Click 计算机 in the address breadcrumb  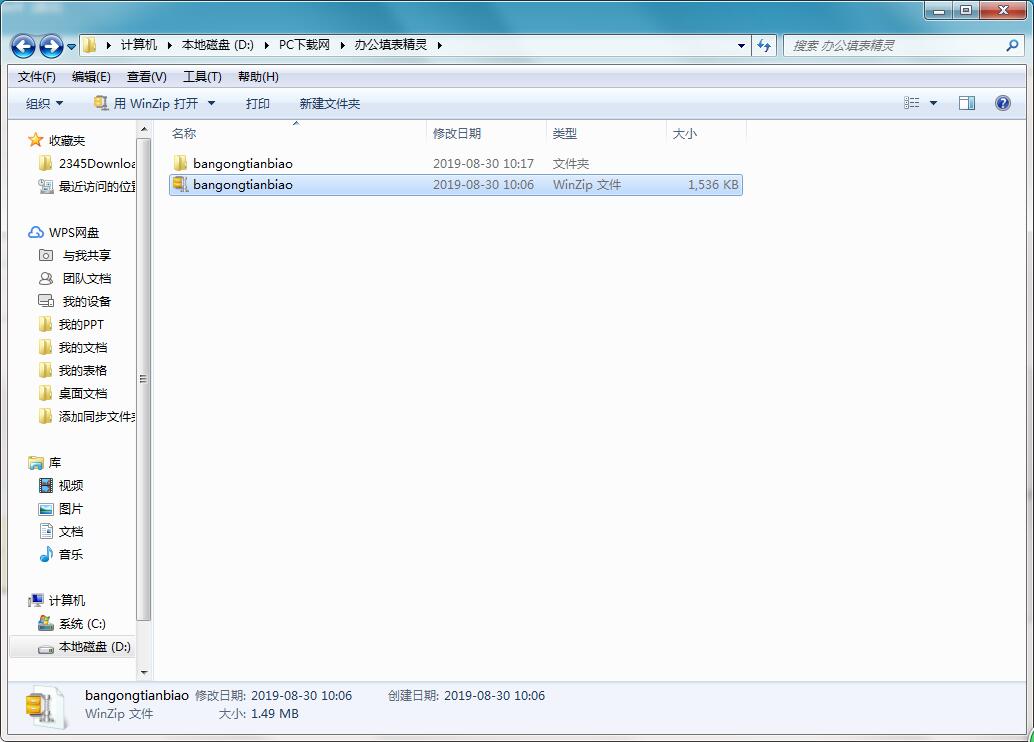coord(138,45)
